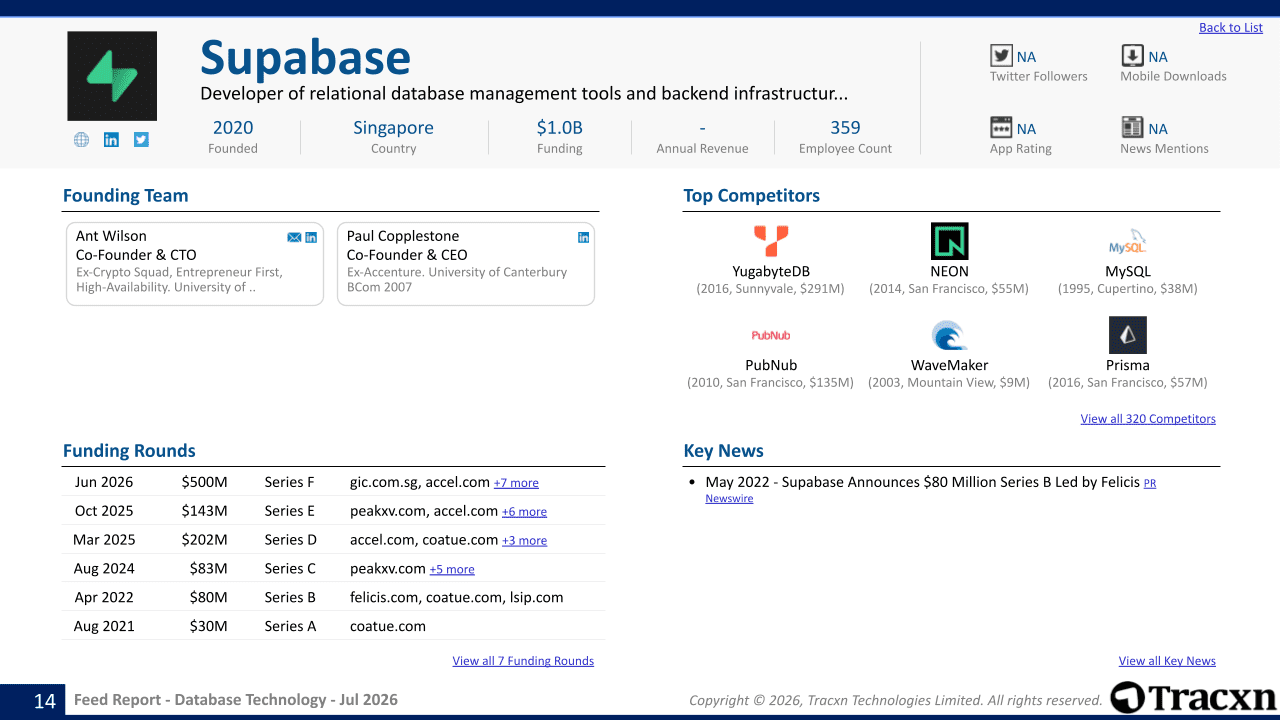Click Ant Wilson's email icon
1280x720 pixels.
(x=294, y=237)
